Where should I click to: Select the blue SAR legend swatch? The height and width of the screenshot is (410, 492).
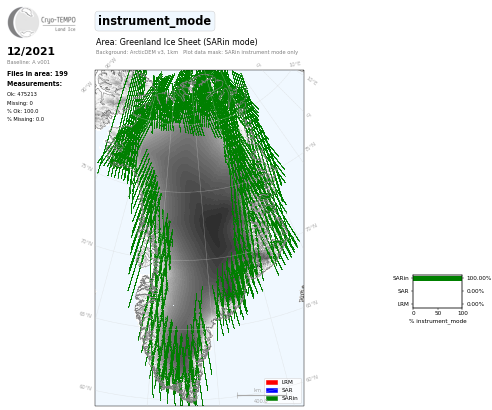[x=272, y=390]
